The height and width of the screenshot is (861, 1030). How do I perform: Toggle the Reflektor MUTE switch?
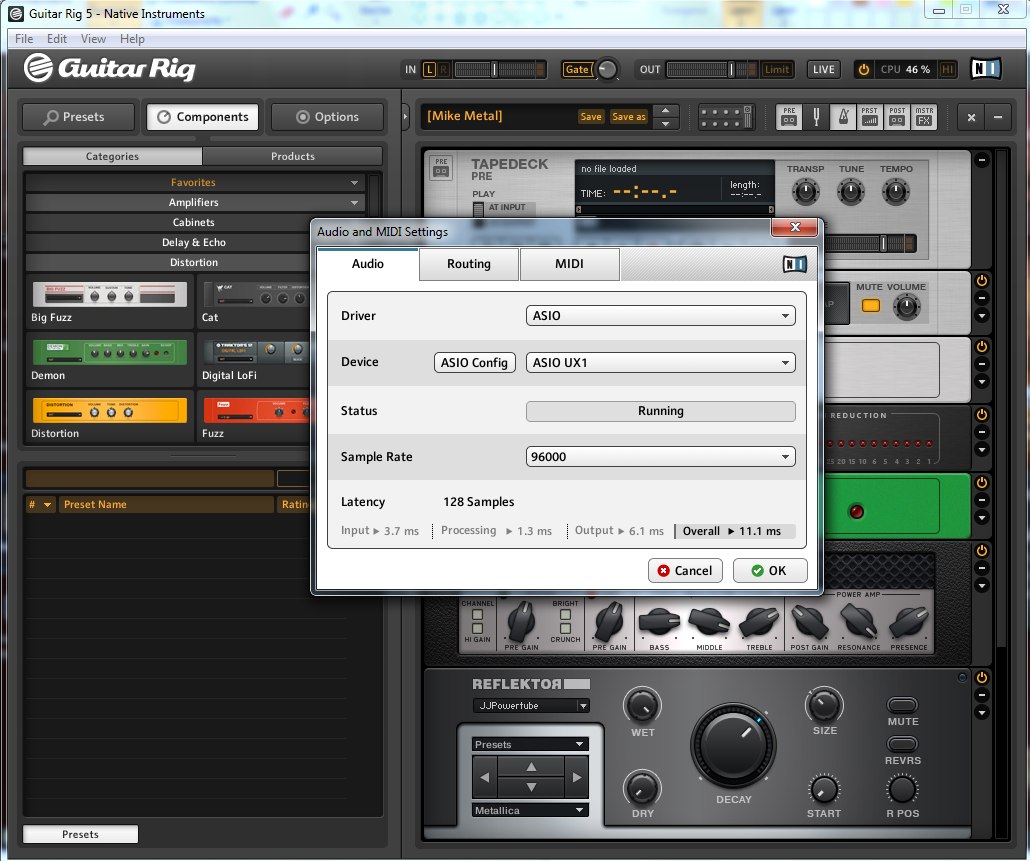[902, 705]
